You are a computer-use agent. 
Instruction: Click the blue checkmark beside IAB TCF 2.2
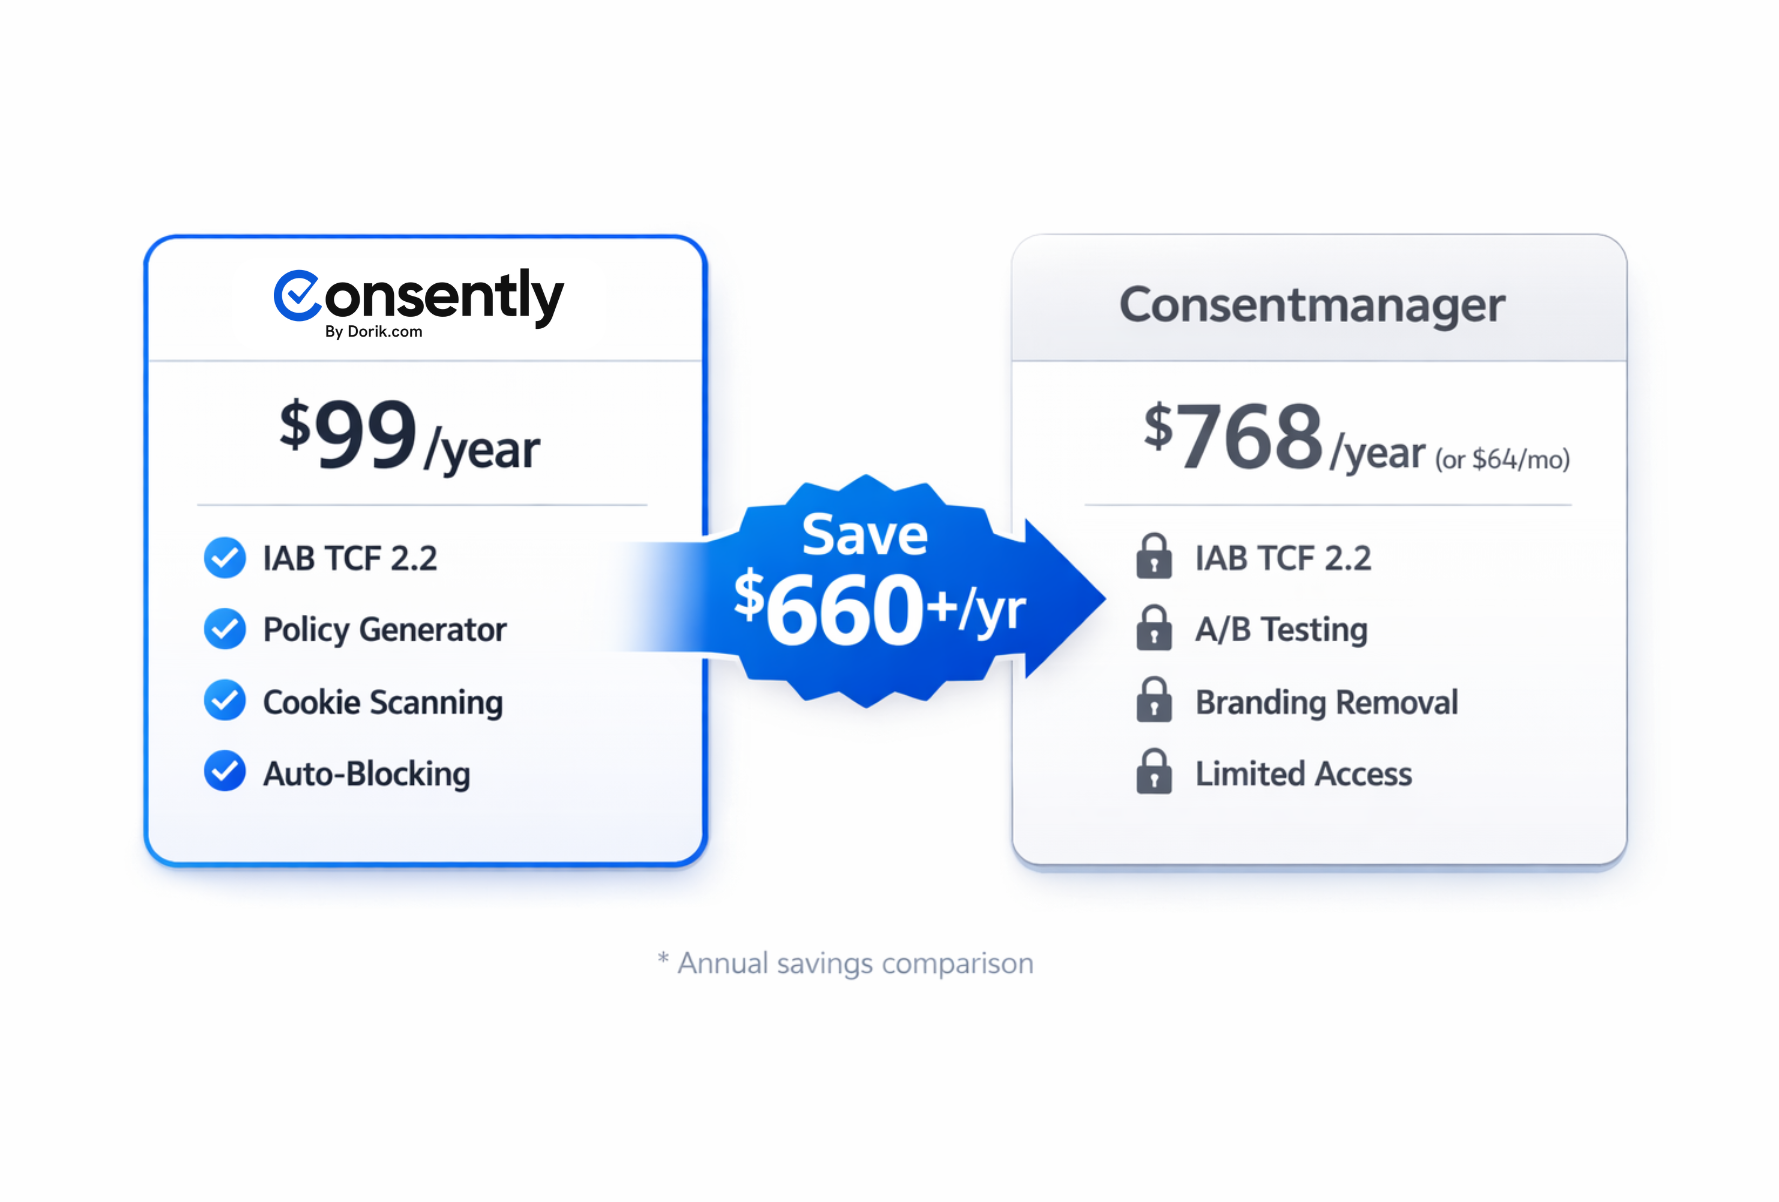(225, 558)
